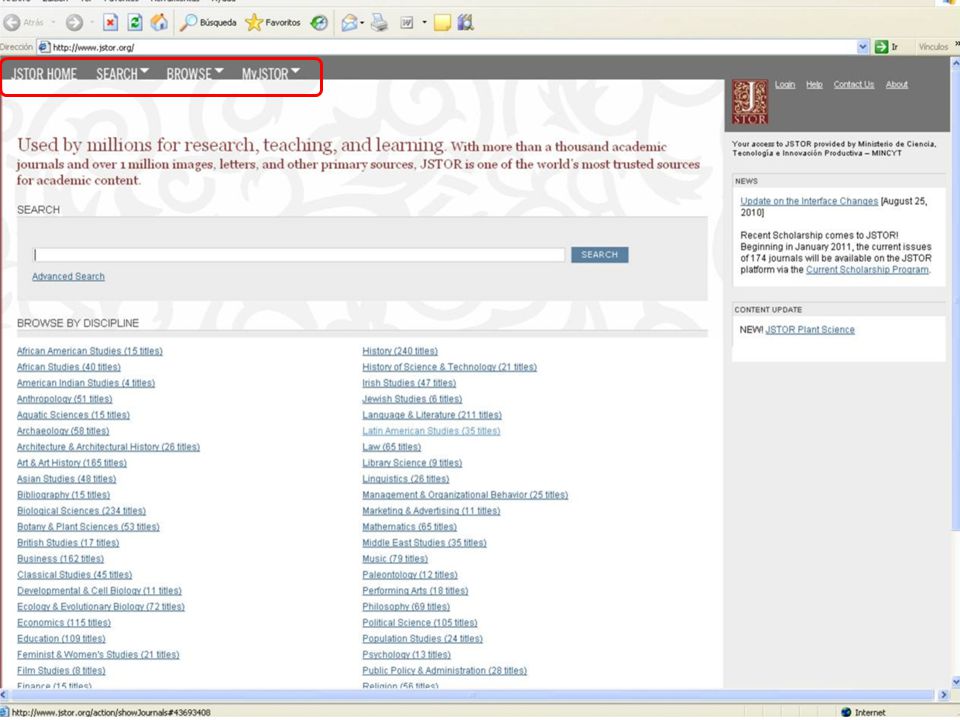Browse Art & Art History (165 titles)
Screen dimensions: 960x720
[x=72, y=462]
